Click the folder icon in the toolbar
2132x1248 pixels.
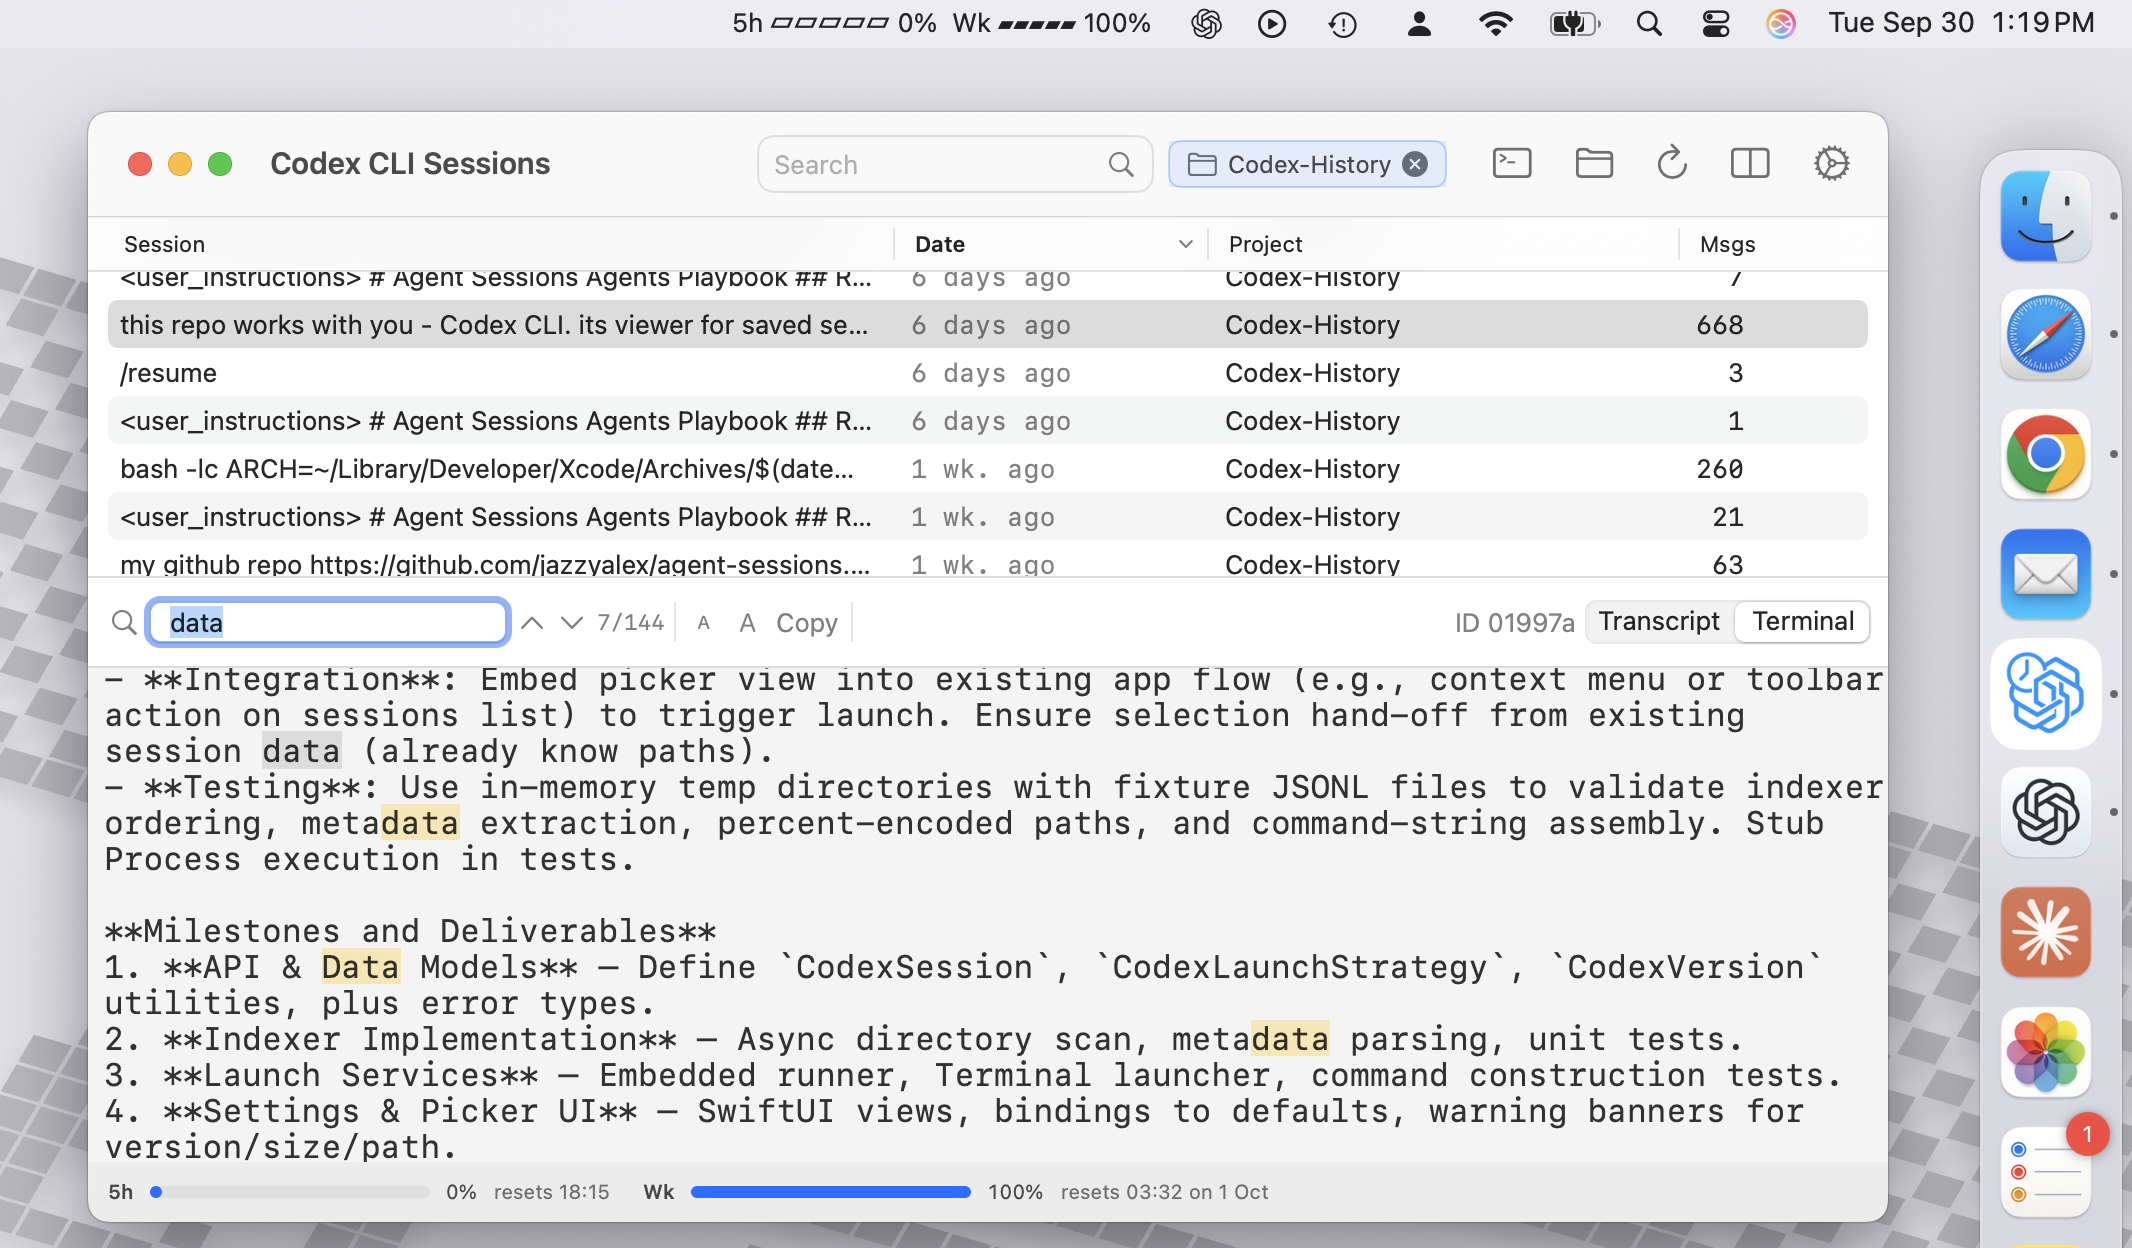pyautogui.click(x=1593, y=164)
